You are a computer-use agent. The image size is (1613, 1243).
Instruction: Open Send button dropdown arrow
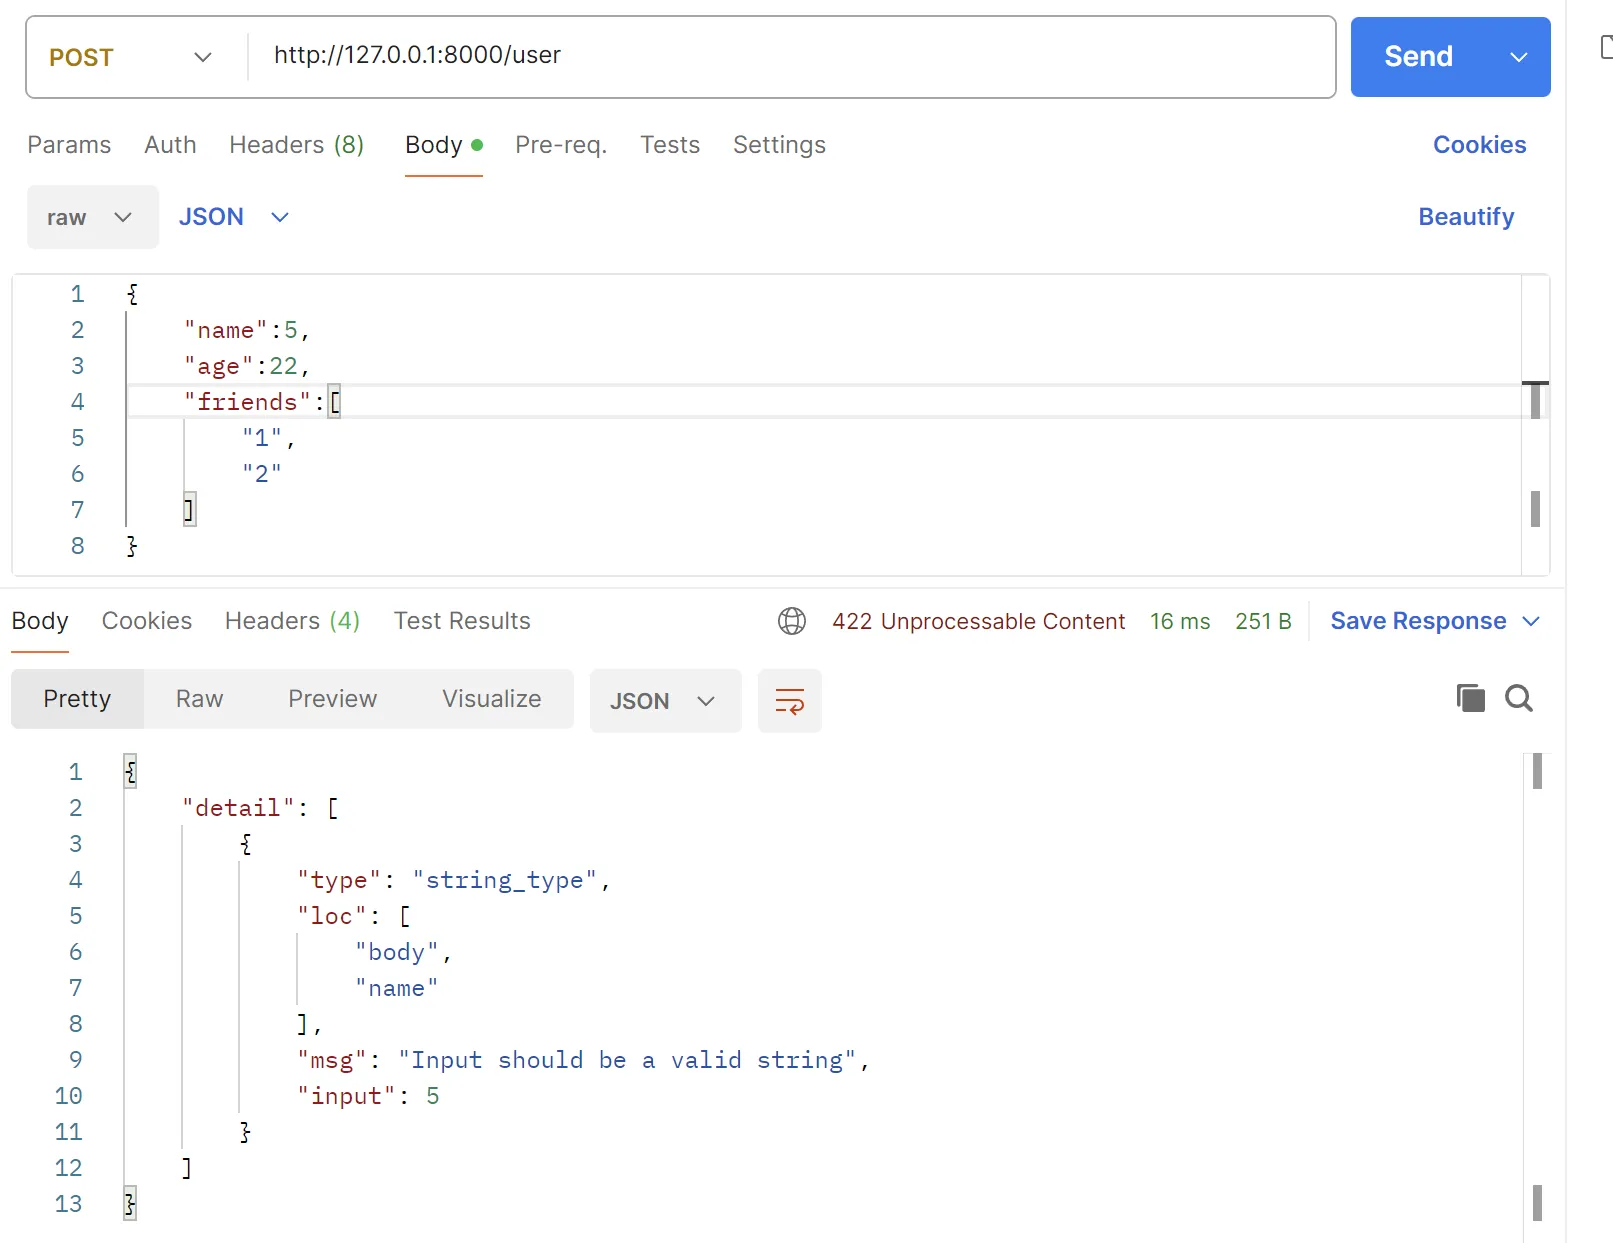1519,57
